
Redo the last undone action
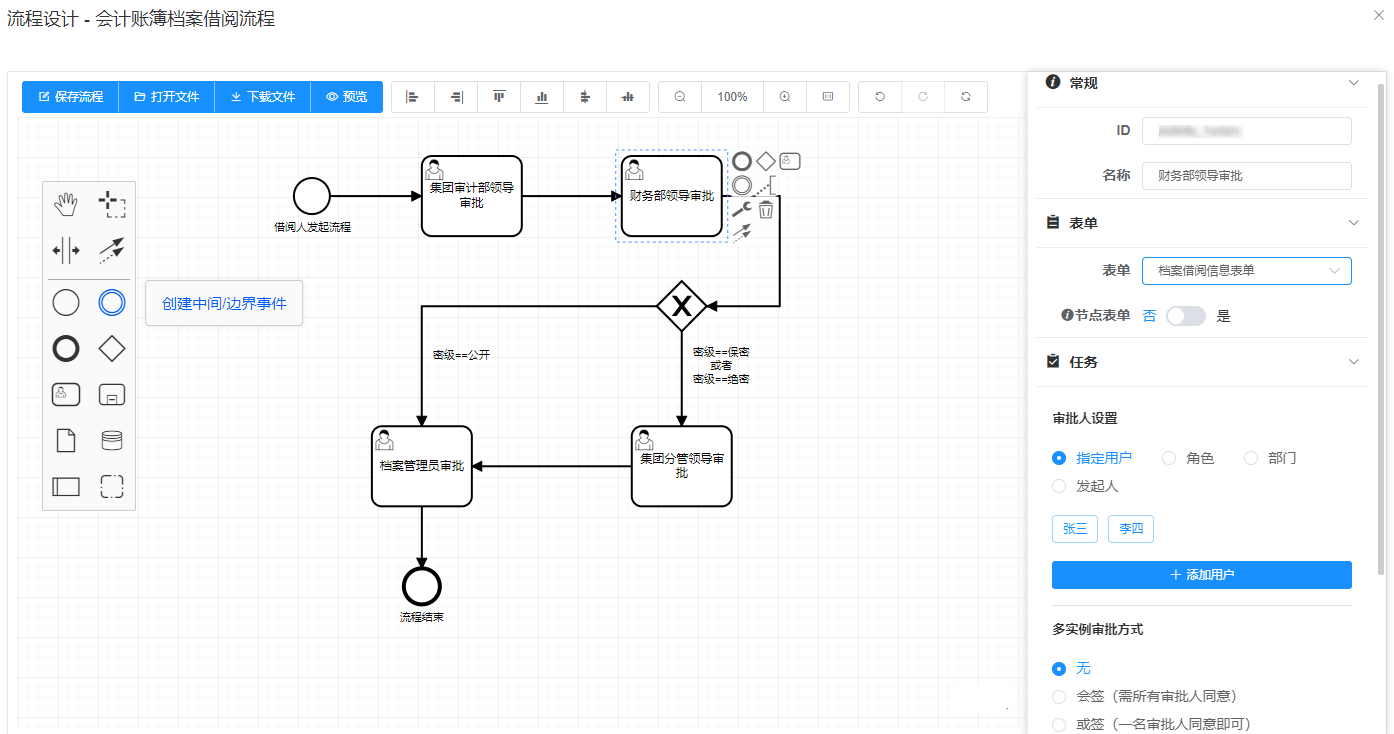[923, 97]
